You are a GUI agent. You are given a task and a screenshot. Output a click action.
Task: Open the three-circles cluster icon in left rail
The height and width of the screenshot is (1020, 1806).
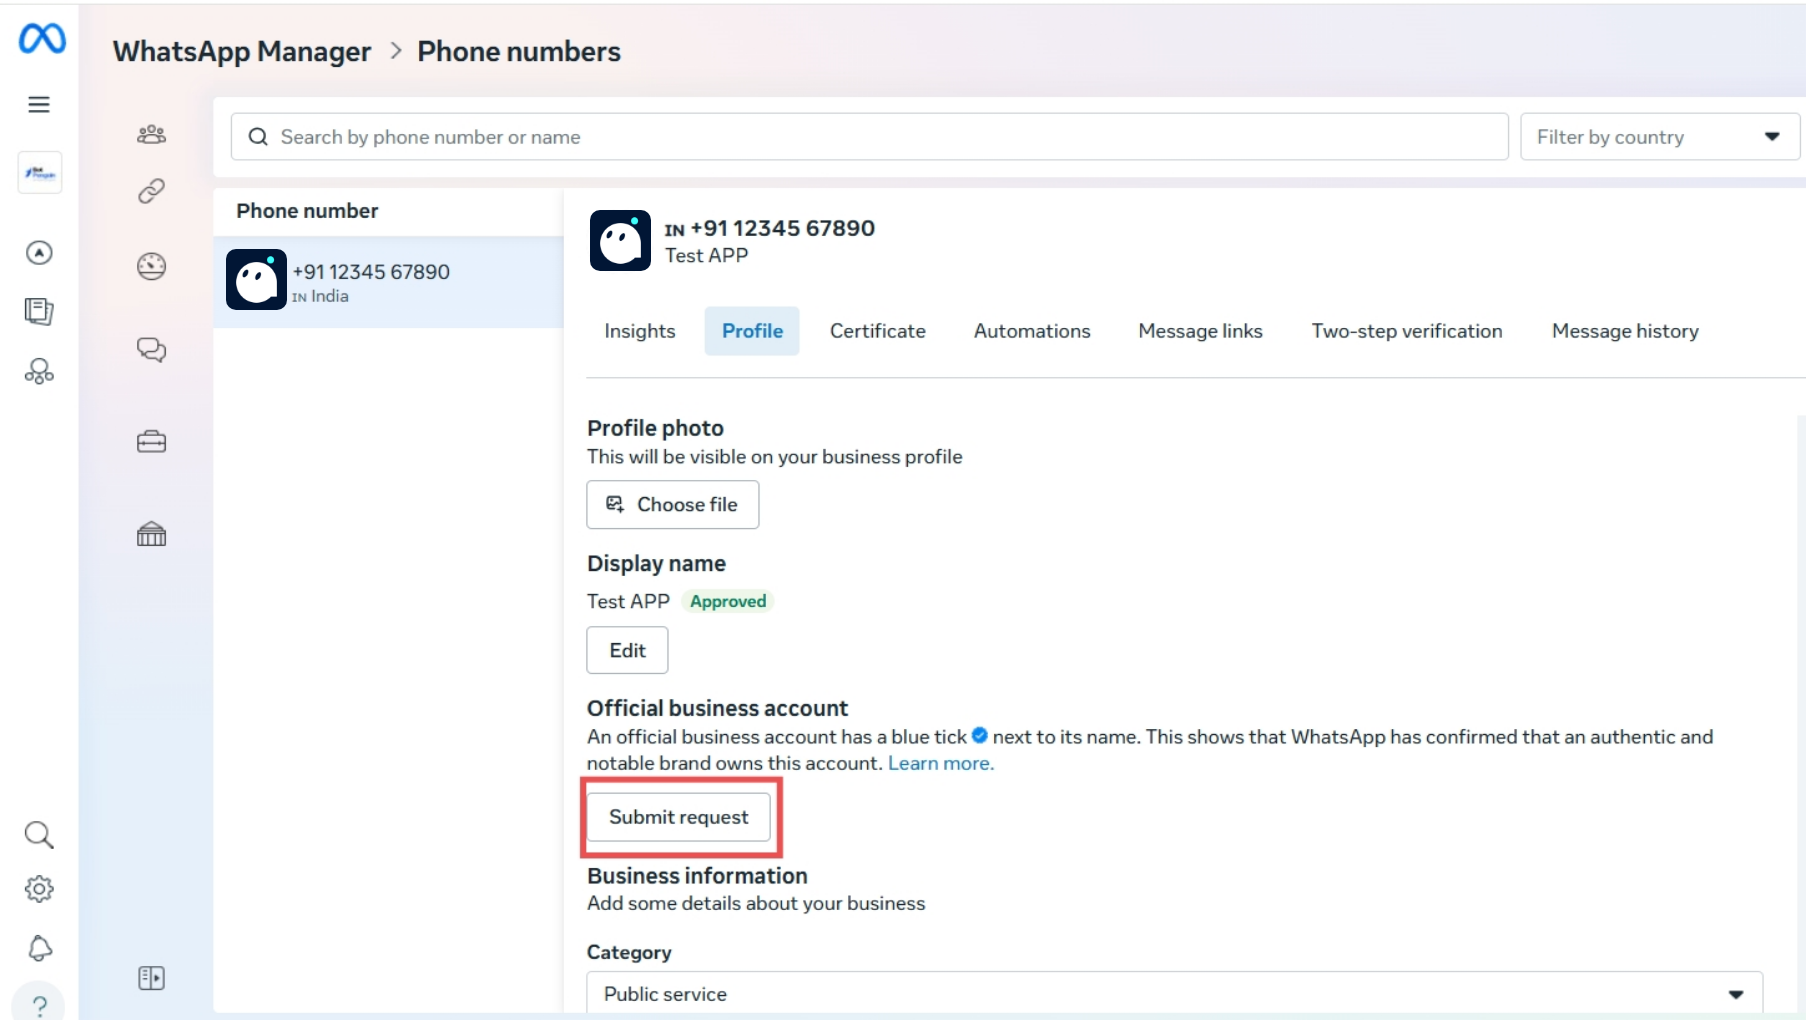click(39, 371)
